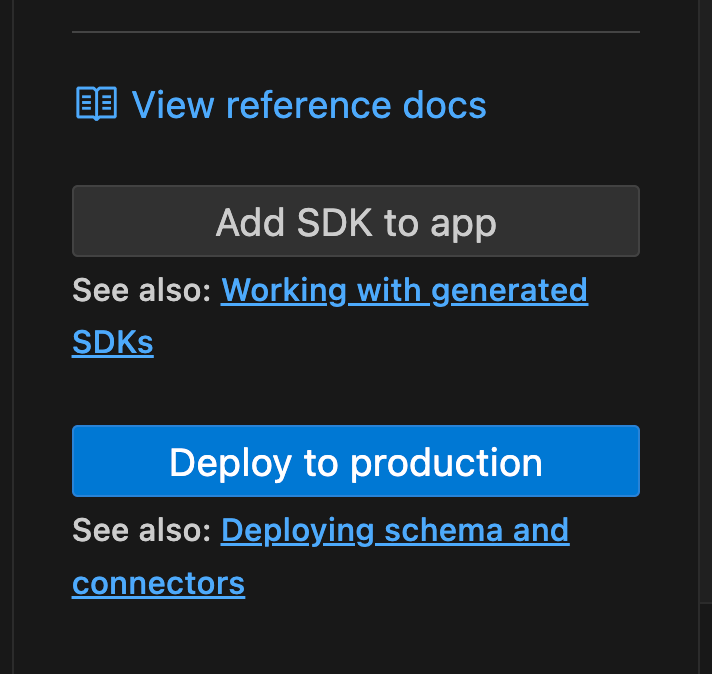Click the word "connectors" in the deploying link

(158, 583)
